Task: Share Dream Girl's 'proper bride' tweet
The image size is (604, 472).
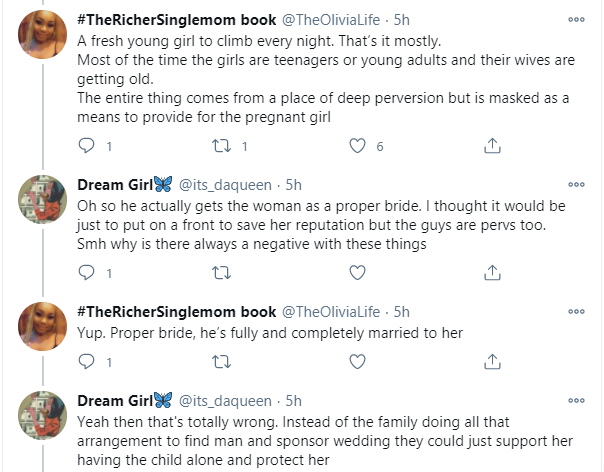Action: pos(492,272)
